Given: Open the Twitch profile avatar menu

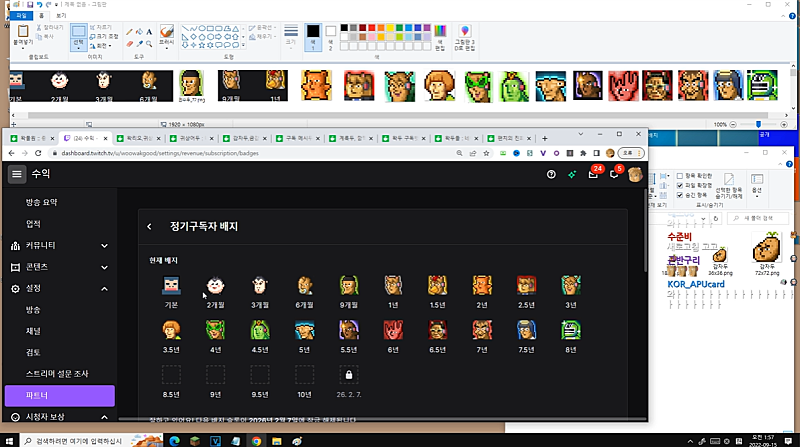Looking at the screenshot, I should pos(635,175).
